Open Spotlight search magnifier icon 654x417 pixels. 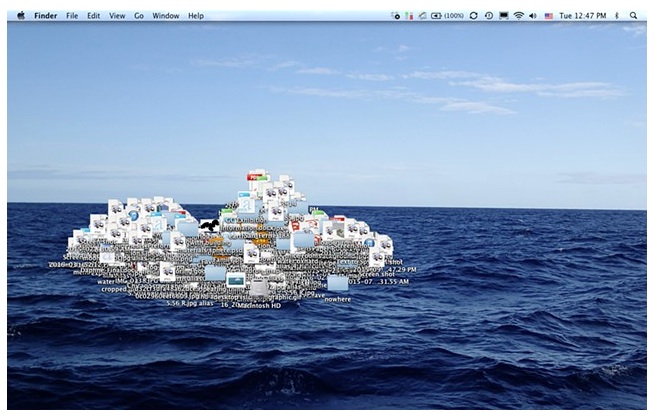[633, 16]
